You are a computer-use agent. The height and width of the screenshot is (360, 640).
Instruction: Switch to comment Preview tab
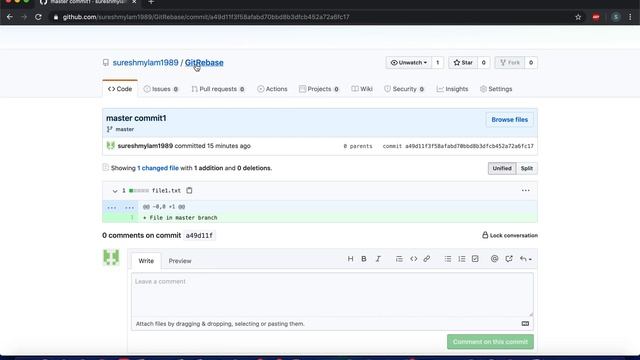pos(180,261)
